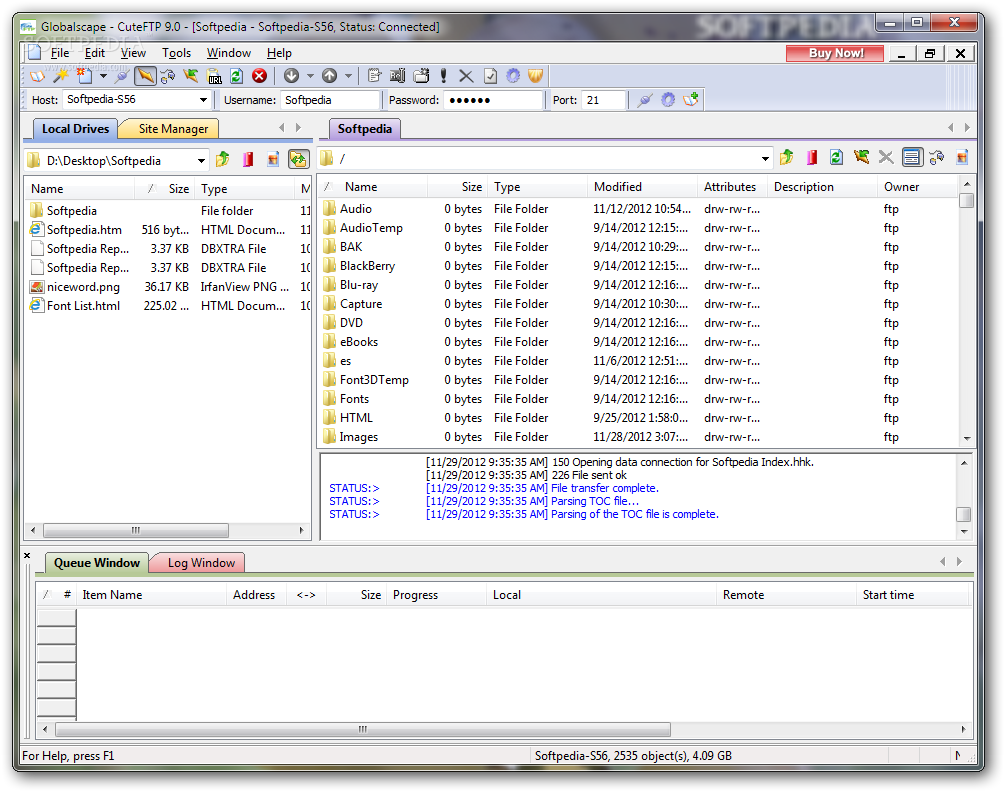Add site to Site Manager book-plus icon
Viewport: 1005px width, 792px height.
(691, 100)
